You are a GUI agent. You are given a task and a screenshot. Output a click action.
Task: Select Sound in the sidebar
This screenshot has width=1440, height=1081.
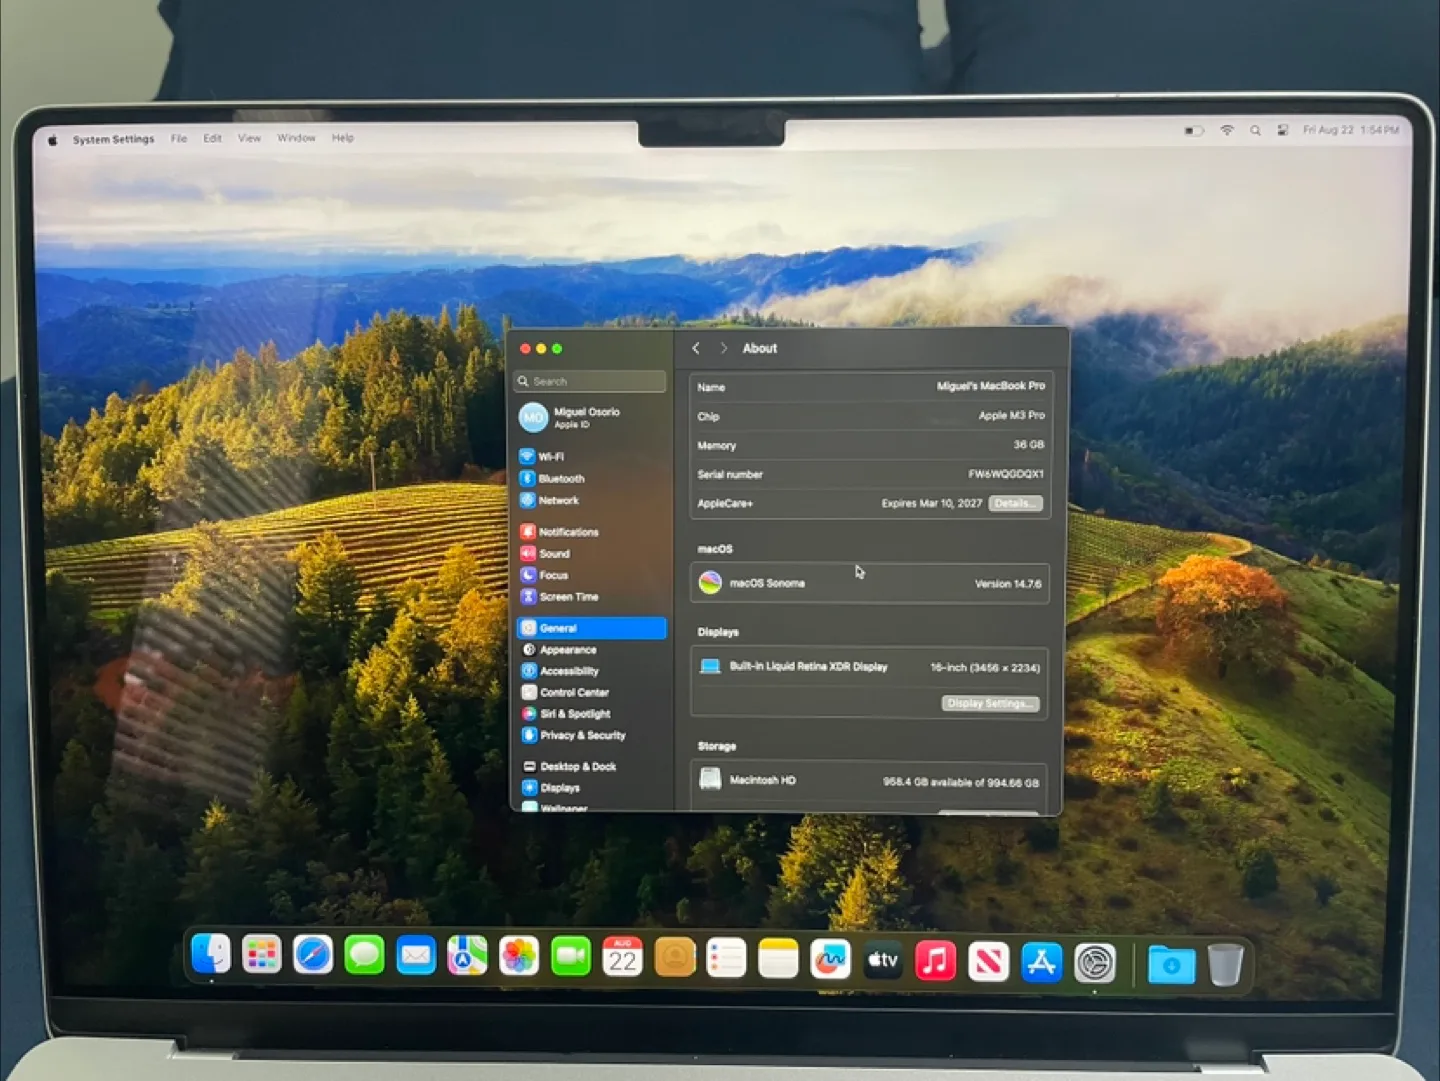554,554
